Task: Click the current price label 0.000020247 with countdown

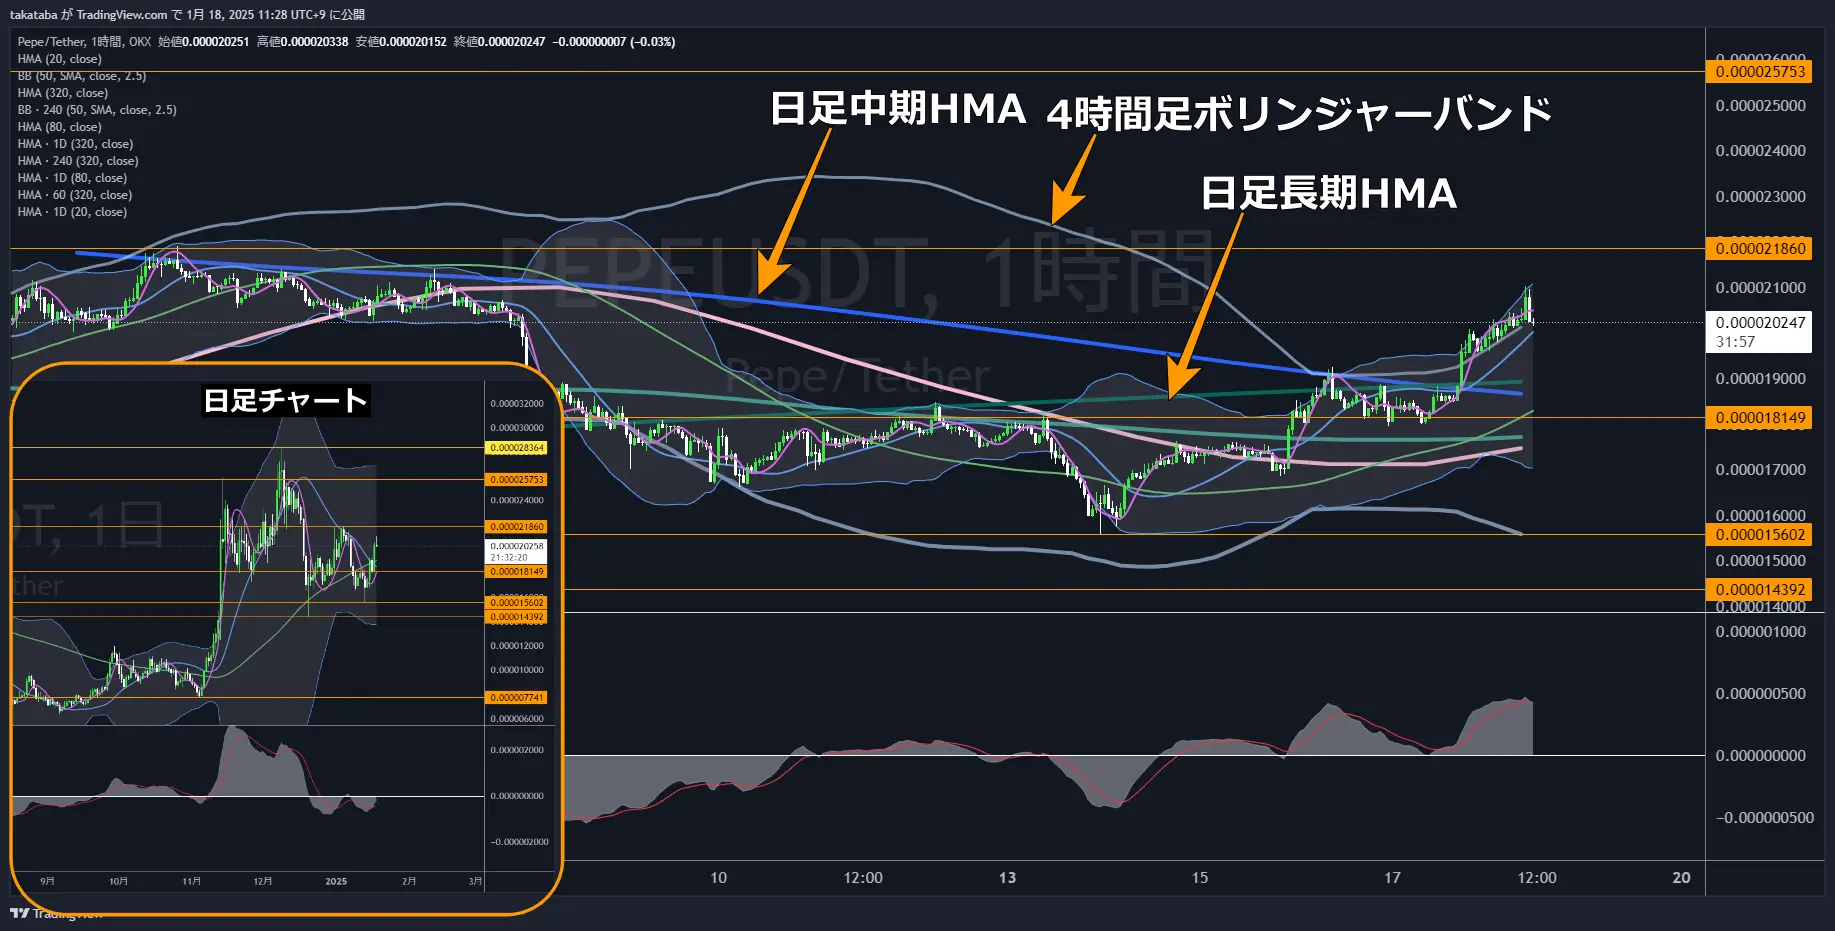Action: 1760,332
